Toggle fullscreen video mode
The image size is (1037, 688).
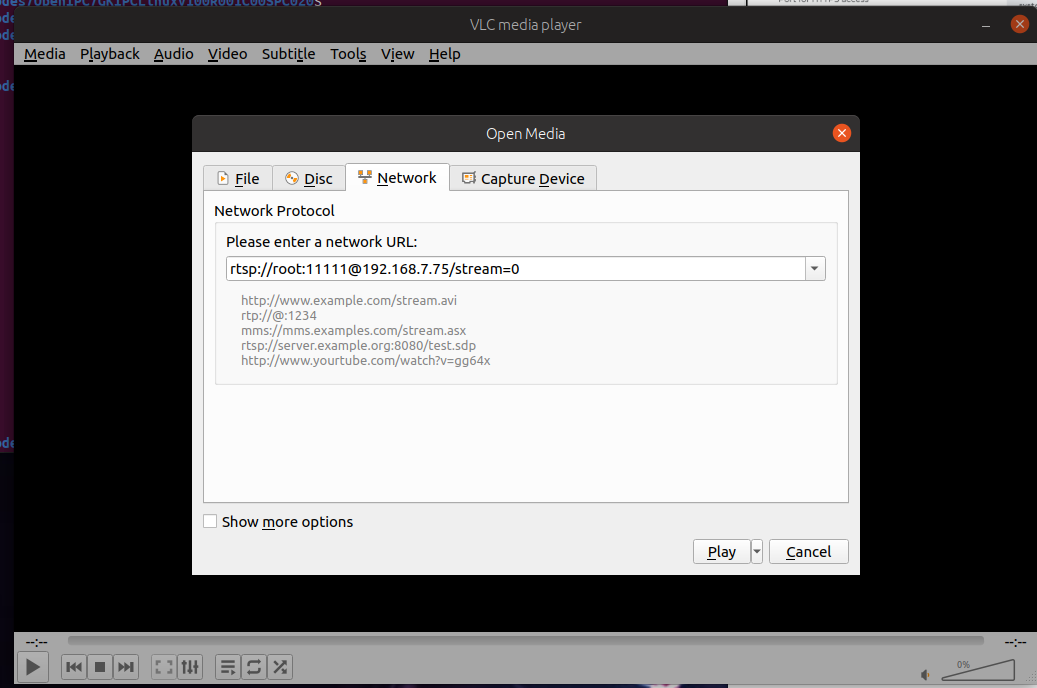(163, 667)
